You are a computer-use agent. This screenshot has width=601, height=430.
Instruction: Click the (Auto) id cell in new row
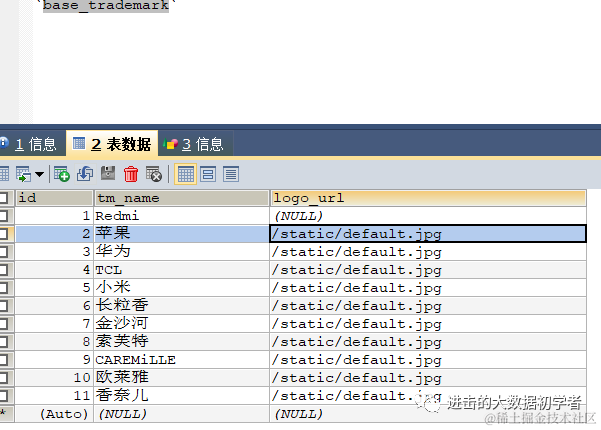tap(54, 414)
